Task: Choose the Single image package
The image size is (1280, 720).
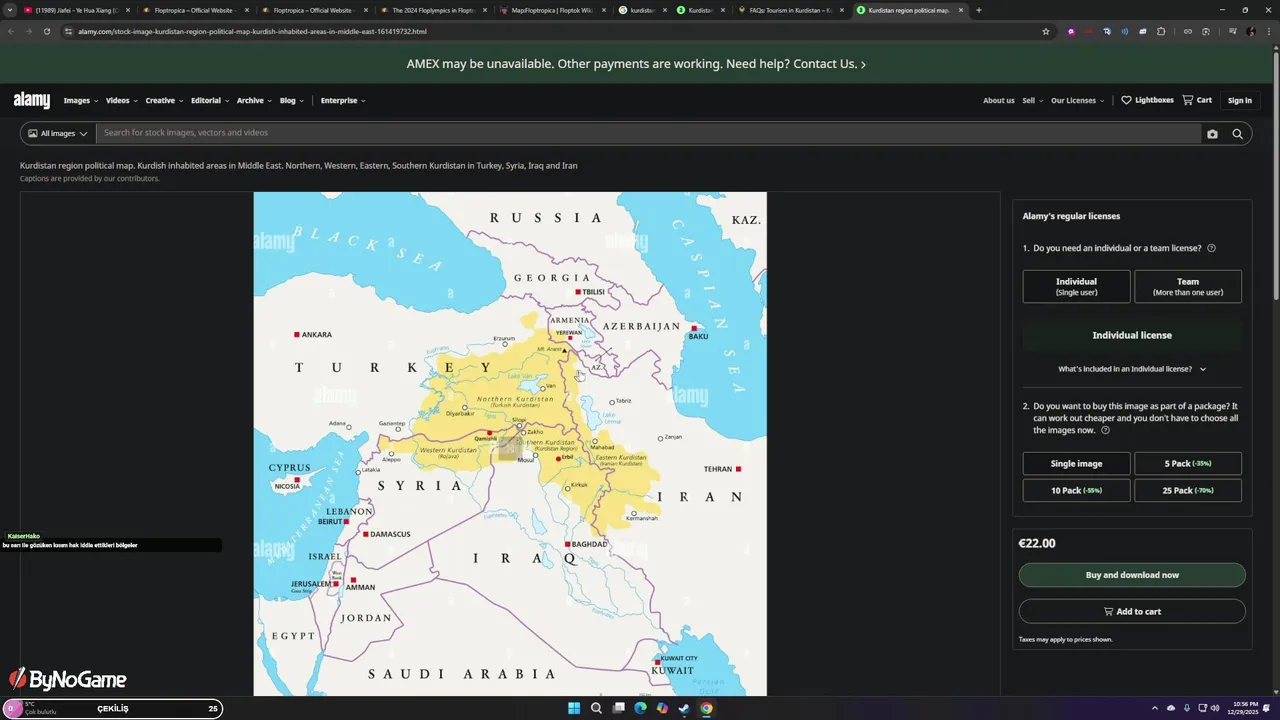Action: 1076,463
